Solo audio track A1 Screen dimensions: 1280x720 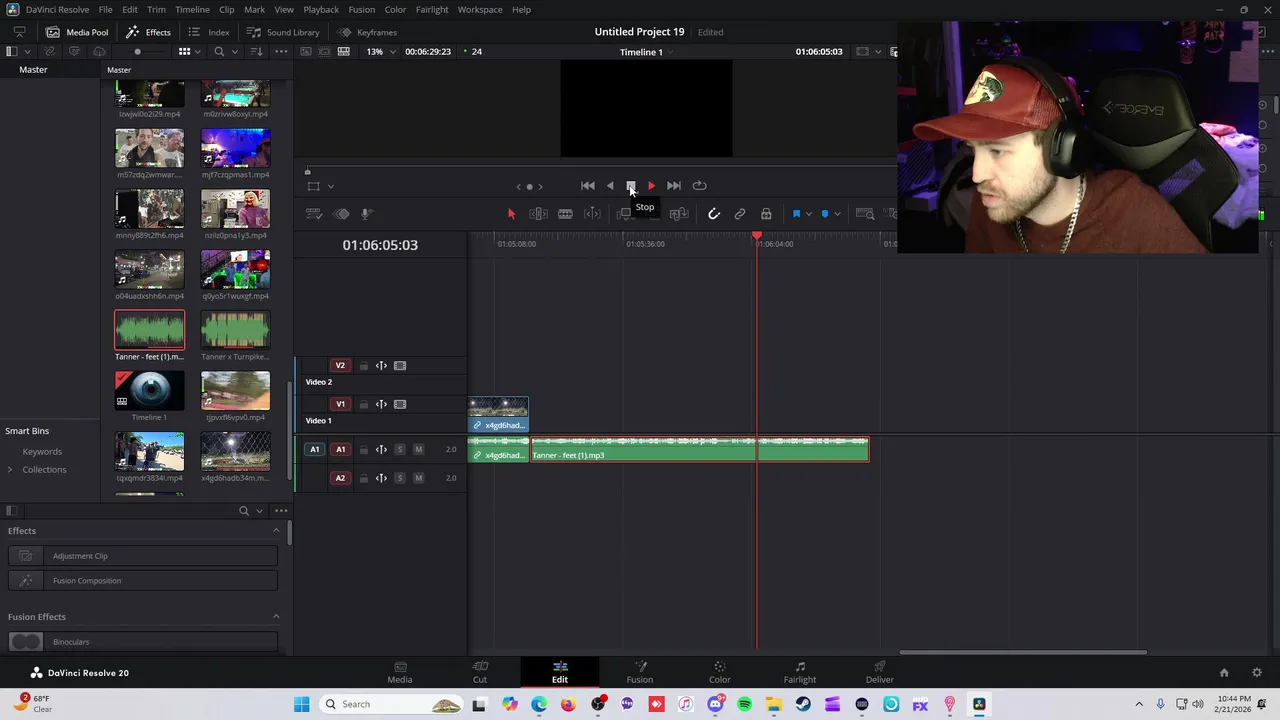400,449
